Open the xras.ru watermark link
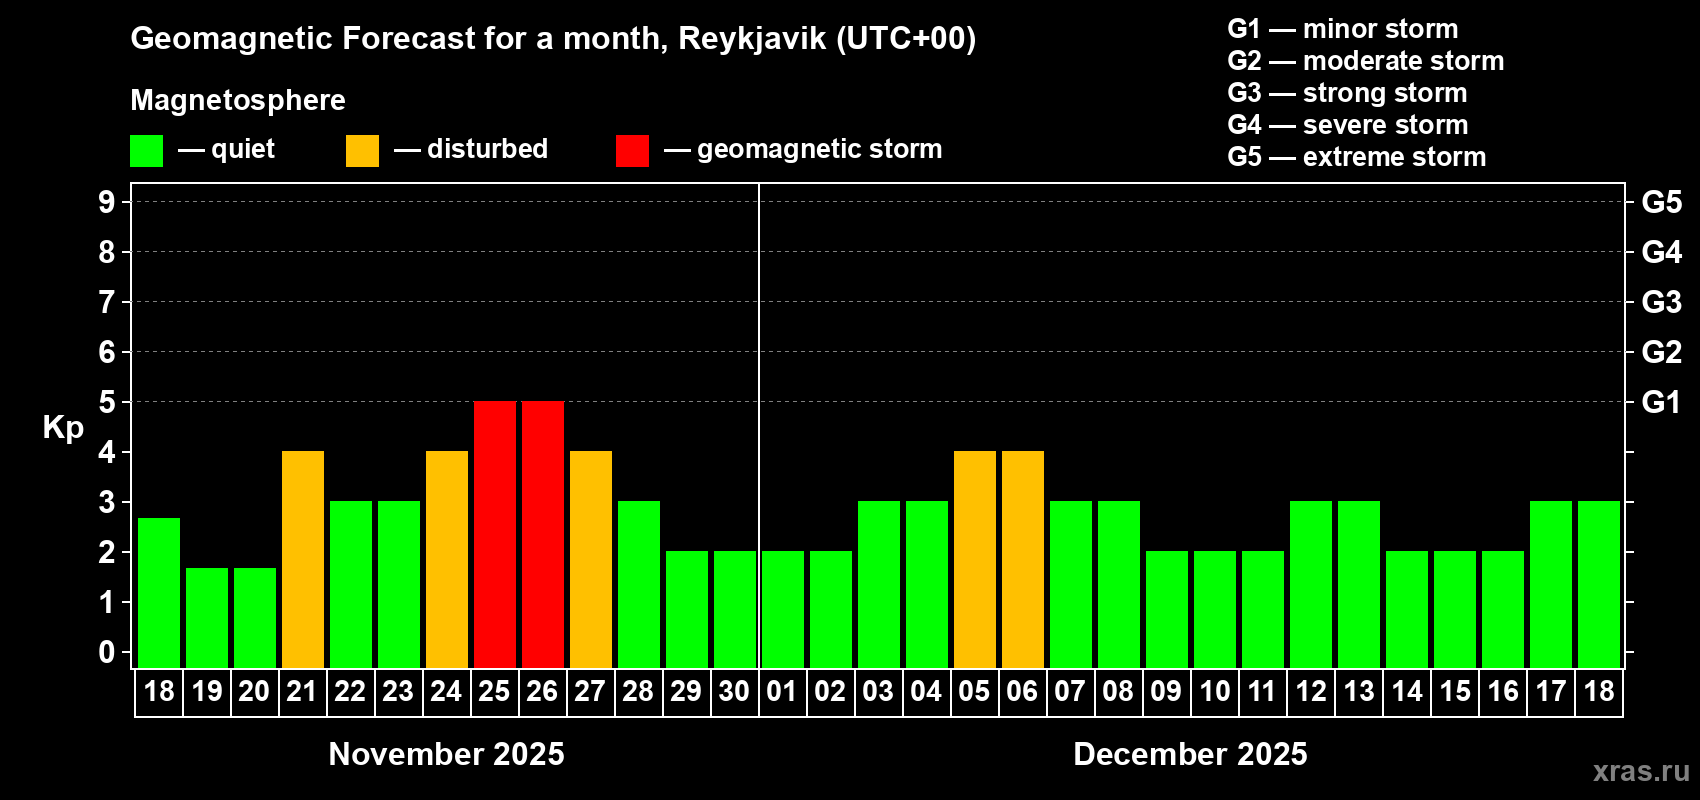1700x800 pixels. click(1641, 771)
